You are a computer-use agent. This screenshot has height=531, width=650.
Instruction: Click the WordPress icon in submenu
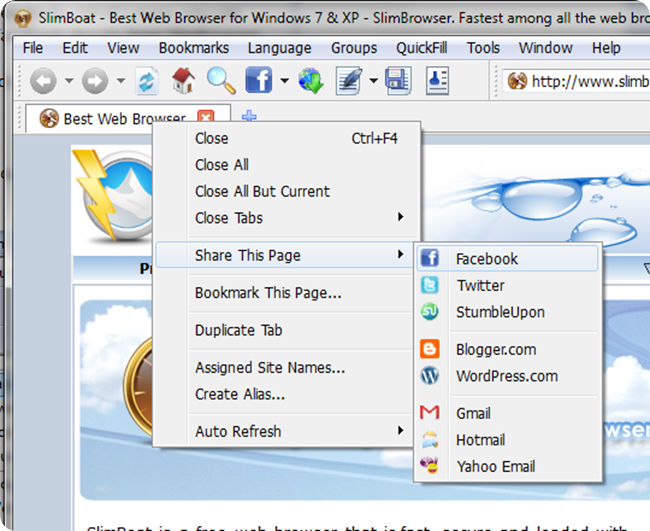click(x=430, y=376)
